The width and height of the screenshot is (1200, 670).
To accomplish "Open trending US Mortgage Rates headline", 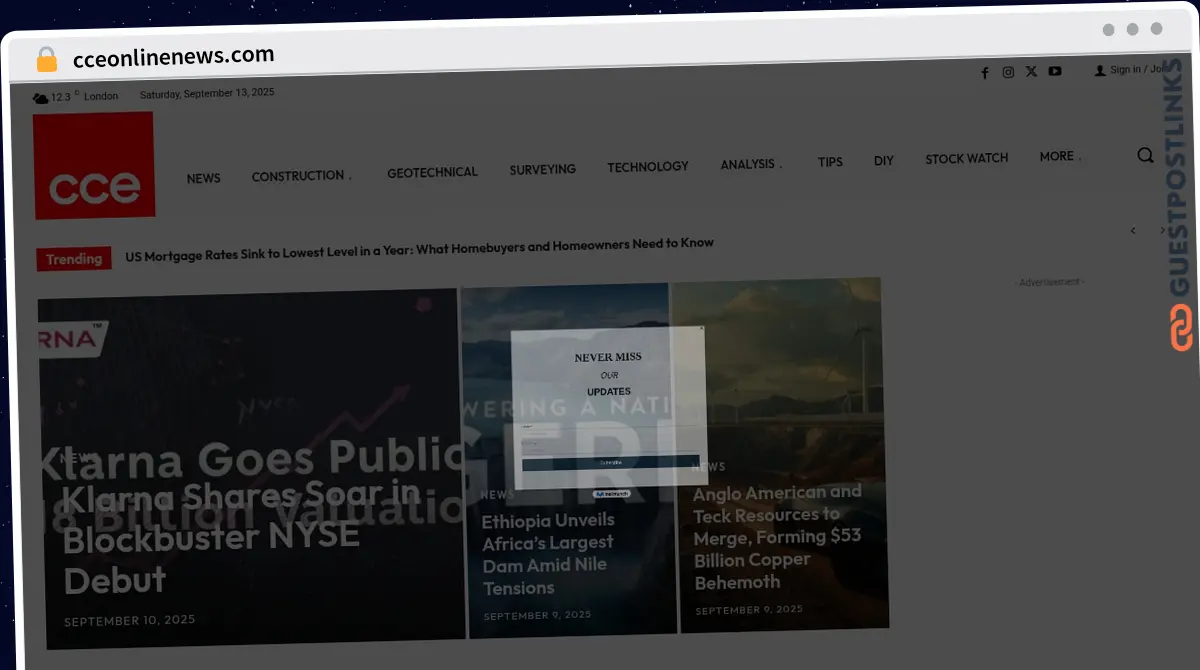I will [419, 245].
